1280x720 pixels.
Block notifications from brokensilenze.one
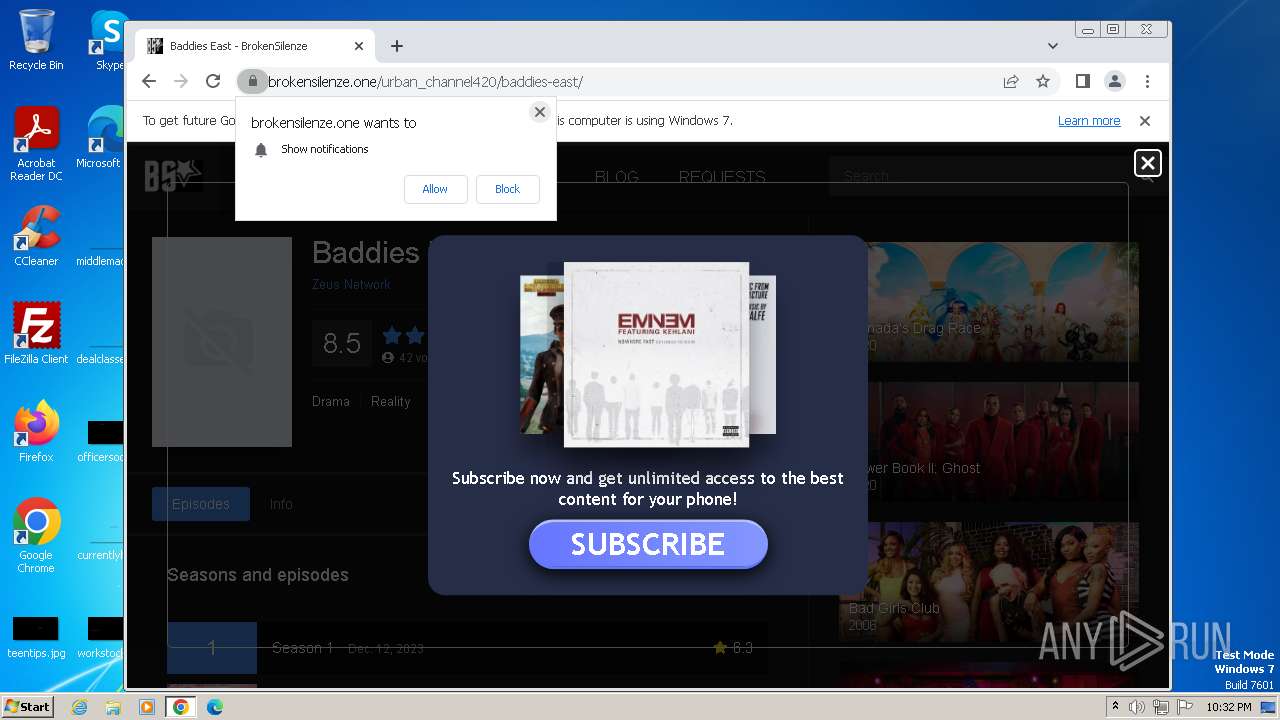pos(507,189)
